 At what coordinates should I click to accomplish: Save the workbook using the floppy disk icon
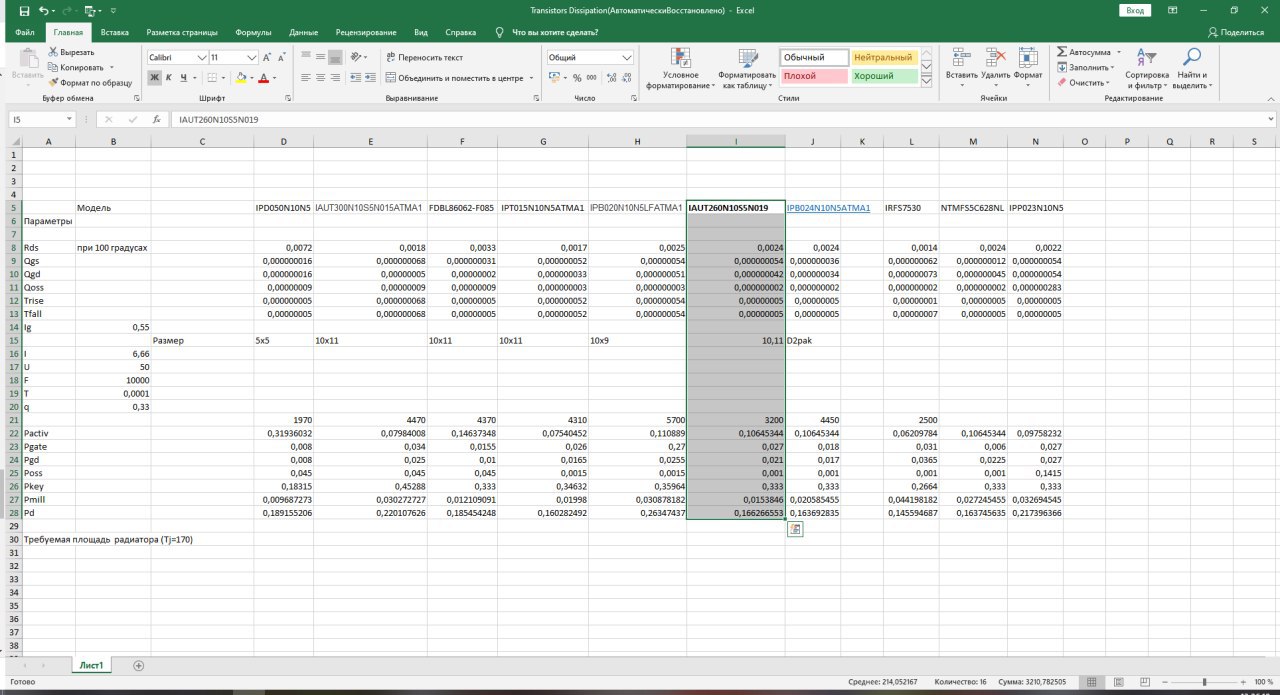pyautogui.click(x=24, y=10)
